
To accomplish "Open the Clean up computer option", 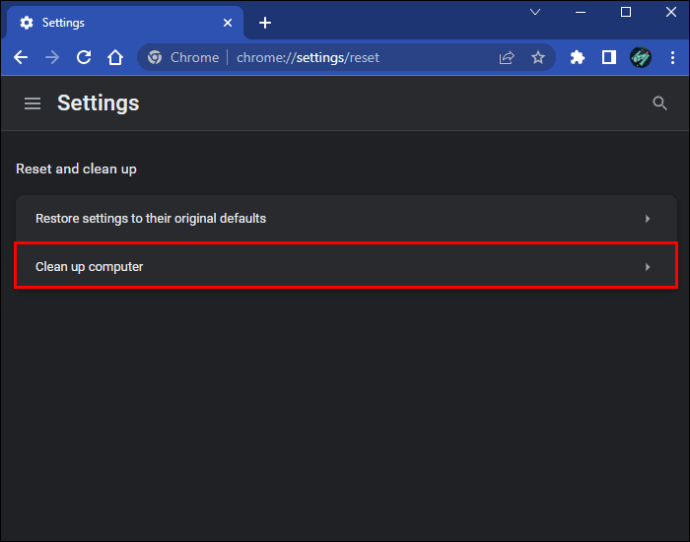I will pos(346,267).
